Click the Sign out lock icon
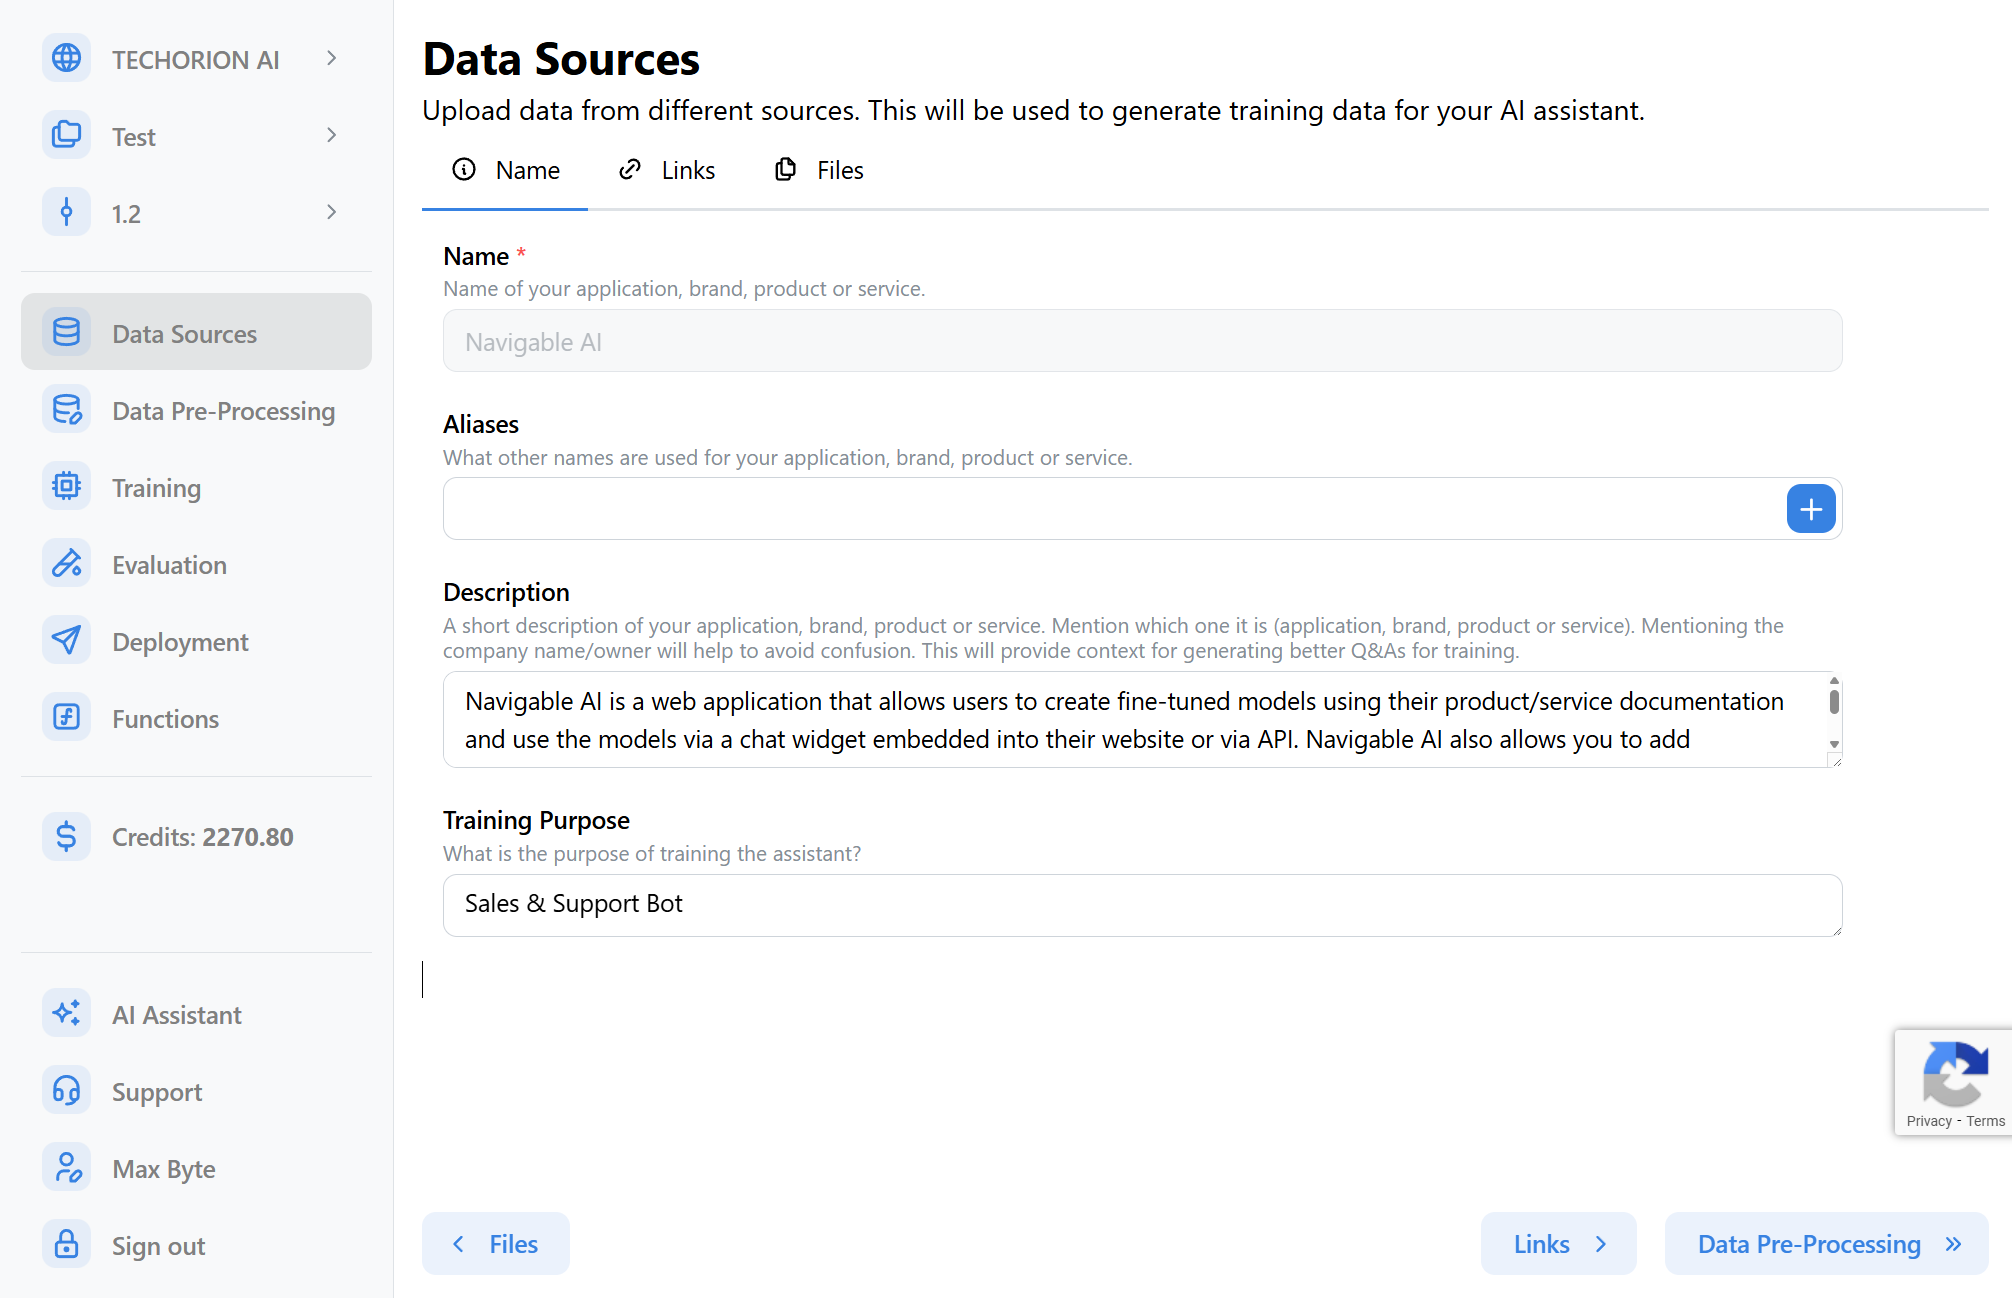 click(66, 1245)
